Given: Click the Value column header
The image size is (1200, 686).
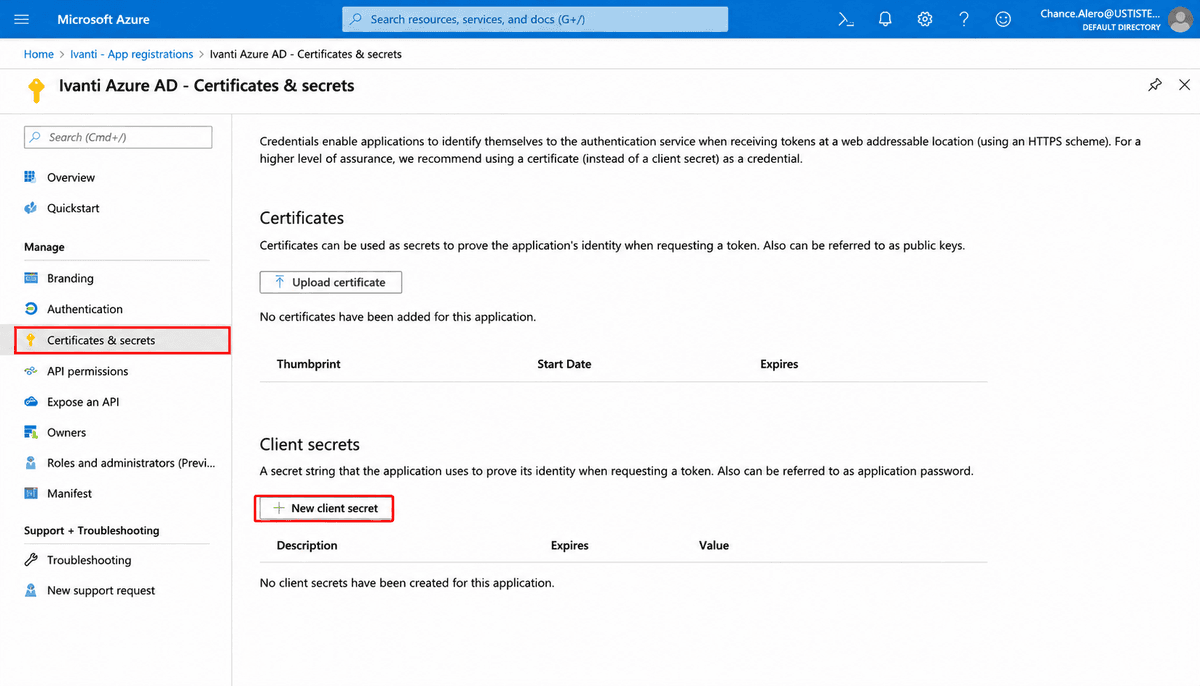Looking at the screenshot, I should pyautogui.click(x=714, y=545).
